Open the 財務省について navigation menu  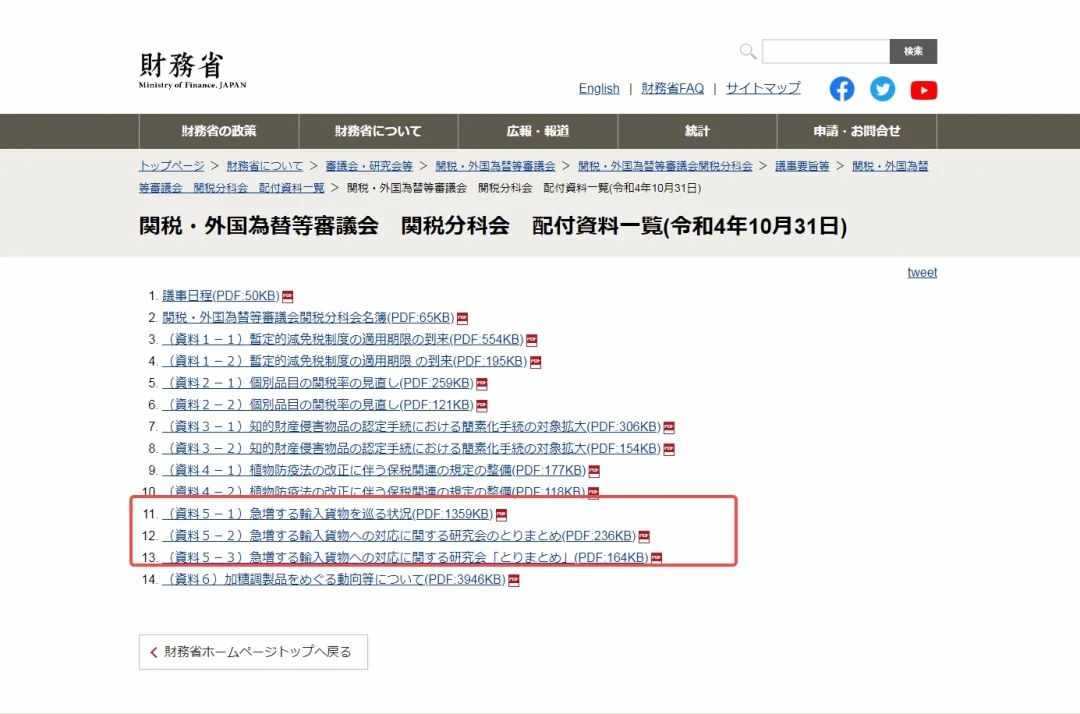[x=378, y=131]
